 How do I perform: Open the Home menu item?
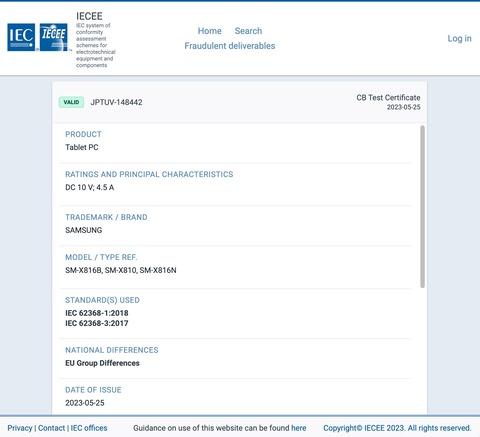coord(209,31)
